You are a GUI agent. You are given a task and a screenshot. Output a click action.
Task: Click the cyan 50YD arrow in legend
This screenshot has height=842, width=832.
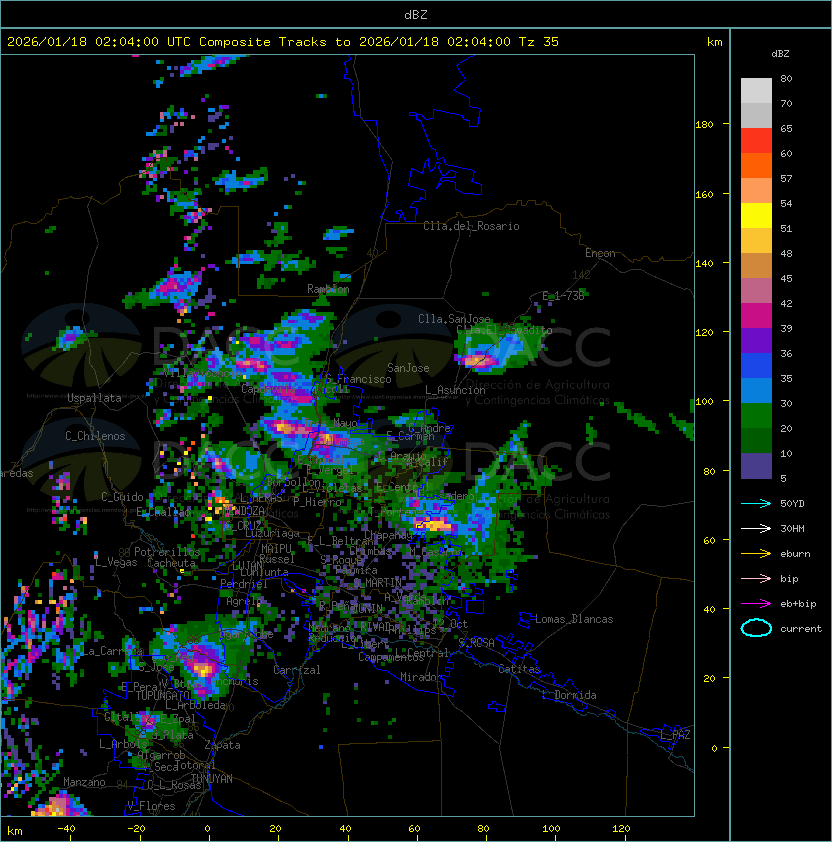click(756, 503)
